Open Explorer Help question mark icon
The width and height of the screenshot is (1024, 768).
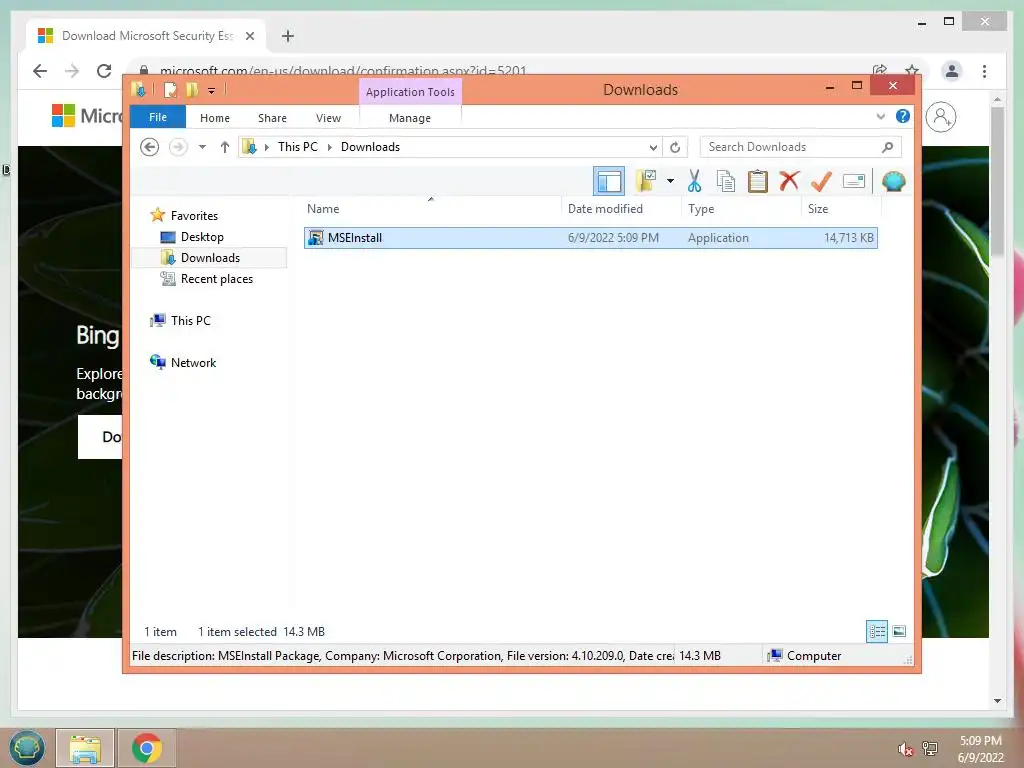903,116
